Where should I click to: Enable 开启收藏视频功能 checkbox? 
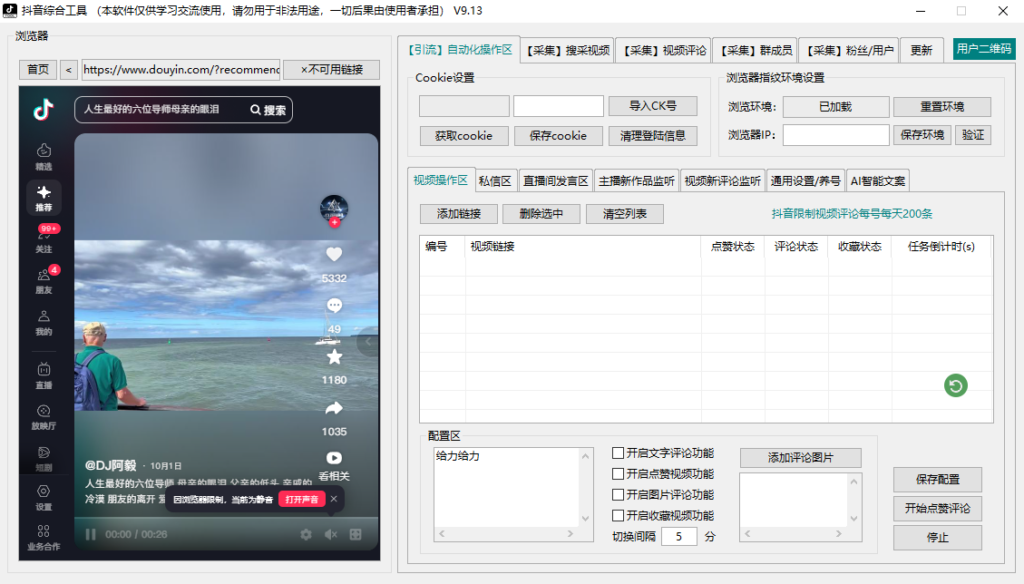pyautogui.click(x=618, y=515)
